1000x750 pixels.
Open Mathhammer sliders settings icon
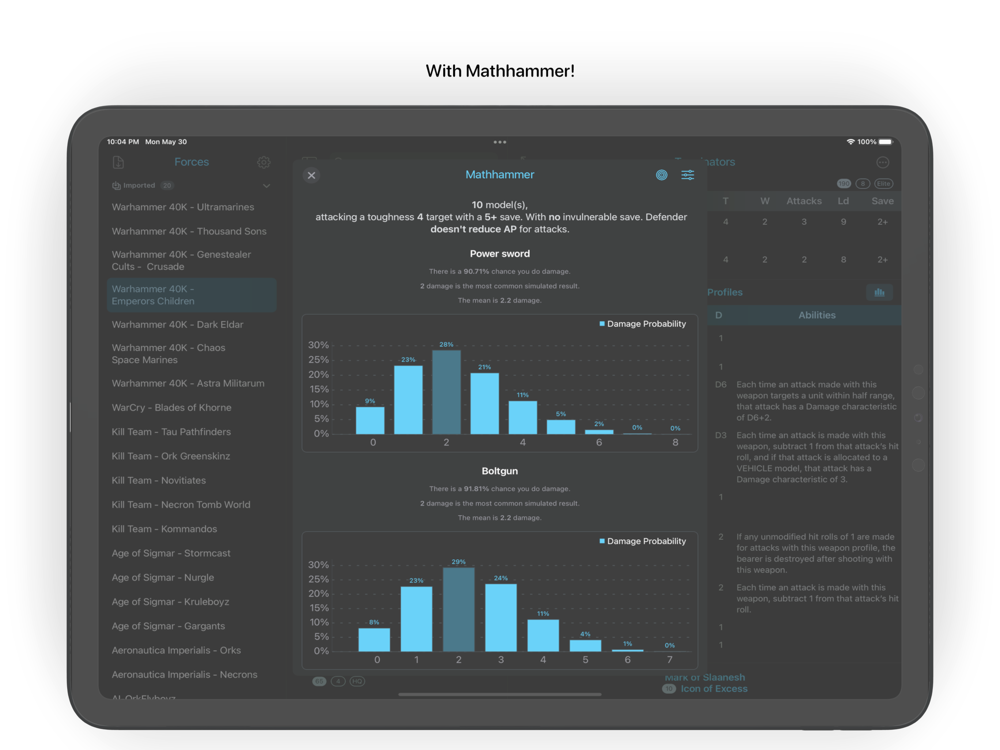tap(688, 175)
